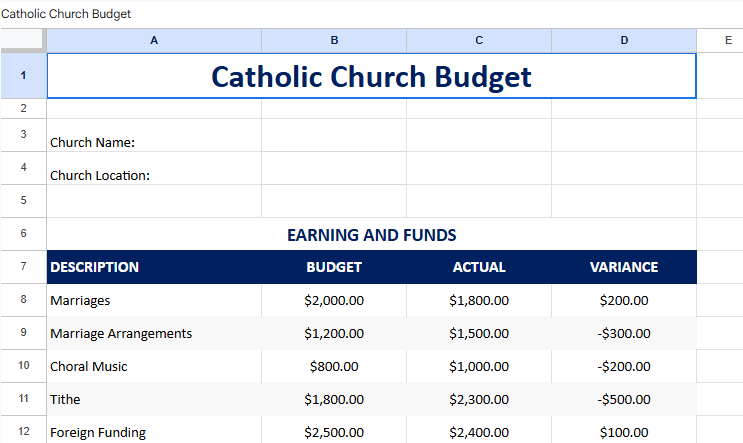743x443 pixels.
Task: Click the Church Name label cell
Action: pyautogui.click(x=154, y=142)
